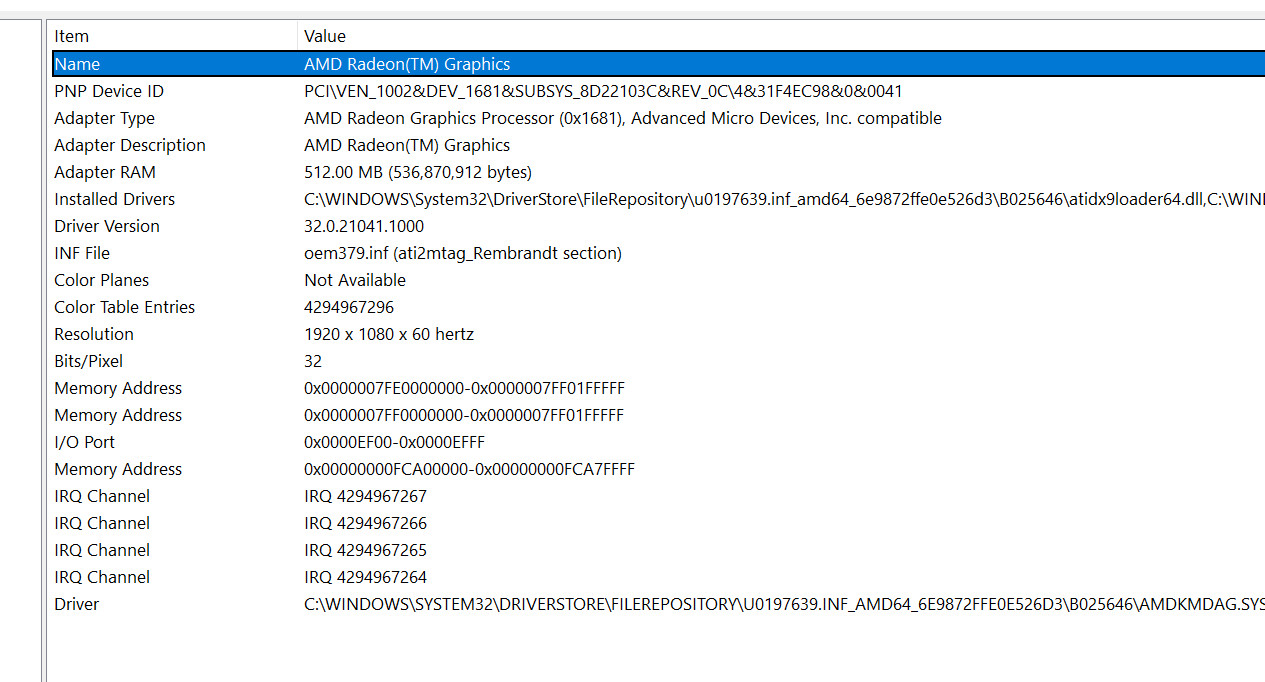Select the Bits/Pixel row
The image size is (1265, 682).
coord(658,361)
